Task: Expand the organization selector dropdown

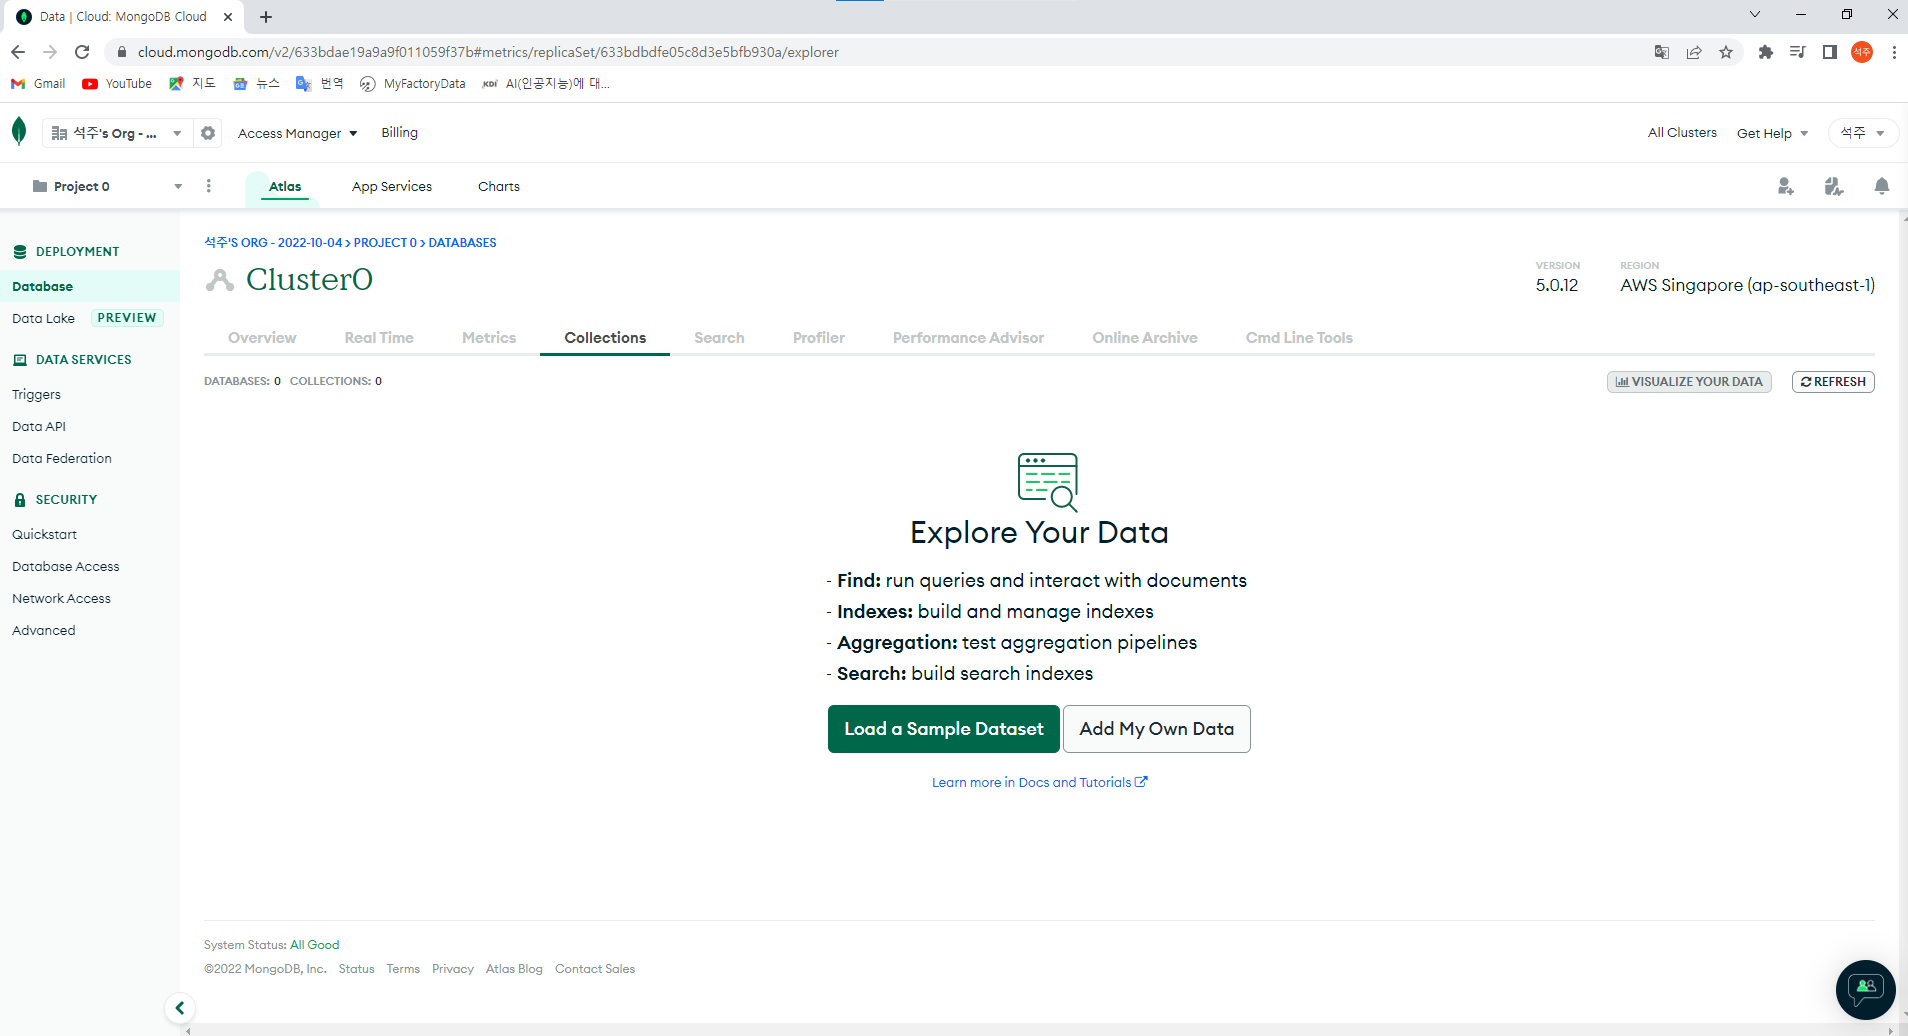Action: tap(117, 133)
